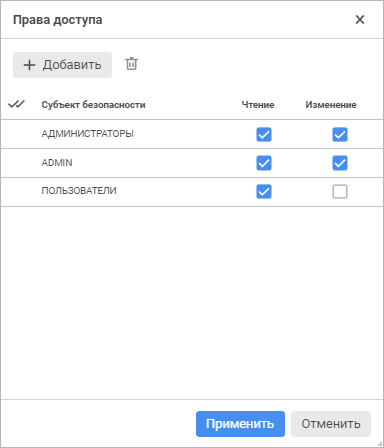Image resolution: width=384 pixels, height=448 pixels.
Task: Enable Изменение for ПОЛЬЗОВАТЕЛИ
Action: click(x=340, y=191)
